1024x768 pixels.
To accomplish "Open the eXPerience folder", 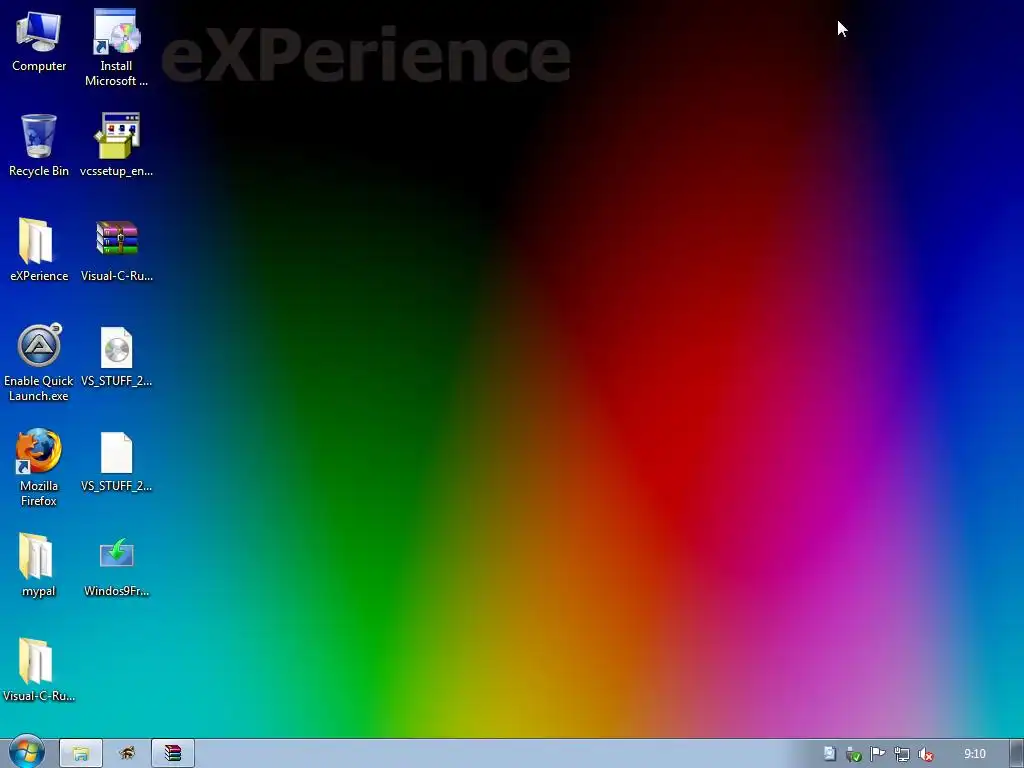I will [39, 250].
